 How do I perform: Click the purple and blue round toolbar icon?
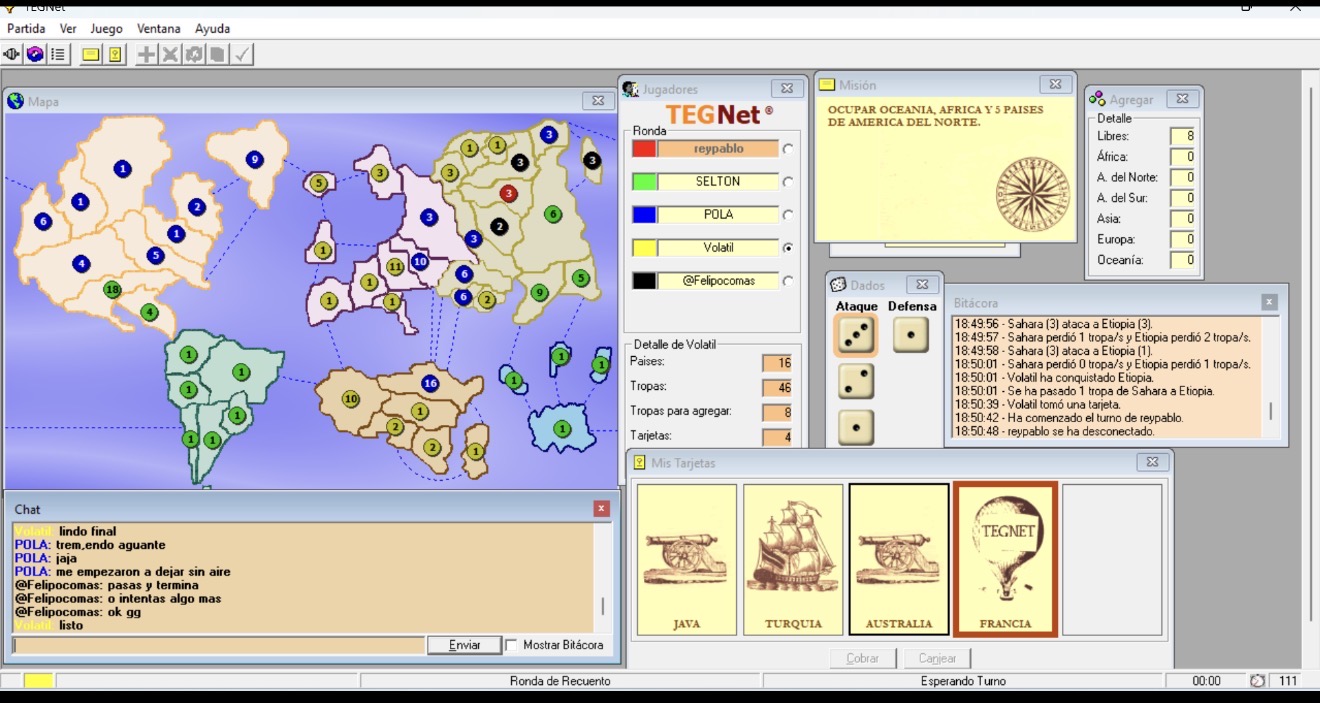point(35,54)
